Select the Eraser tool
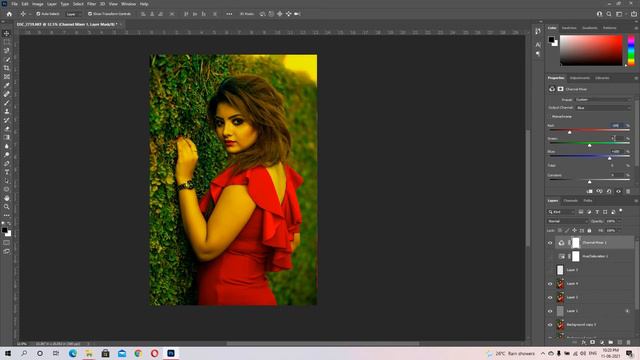This screenshot has width=640, height=360. pos(7,129)
